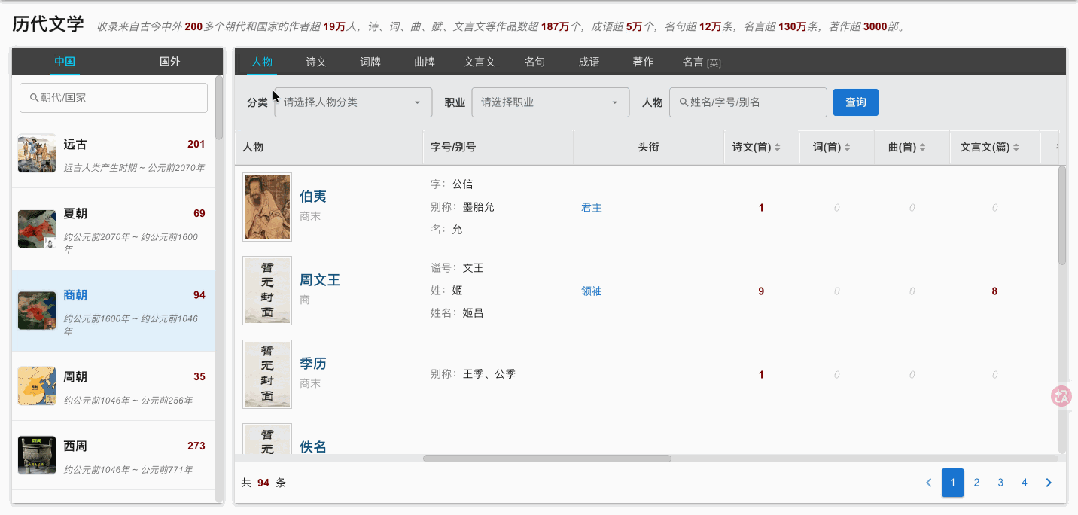Switch to the 曲牌 tab
Viewport: 1078px width, 515px height.
(424, 61)
